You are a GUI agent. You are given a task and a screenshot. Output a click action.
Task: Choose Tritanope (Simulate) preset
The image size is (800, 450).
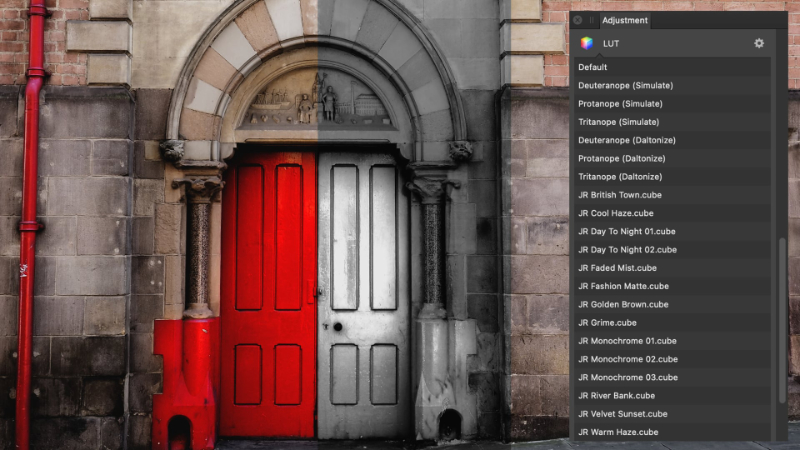[672, 122]
